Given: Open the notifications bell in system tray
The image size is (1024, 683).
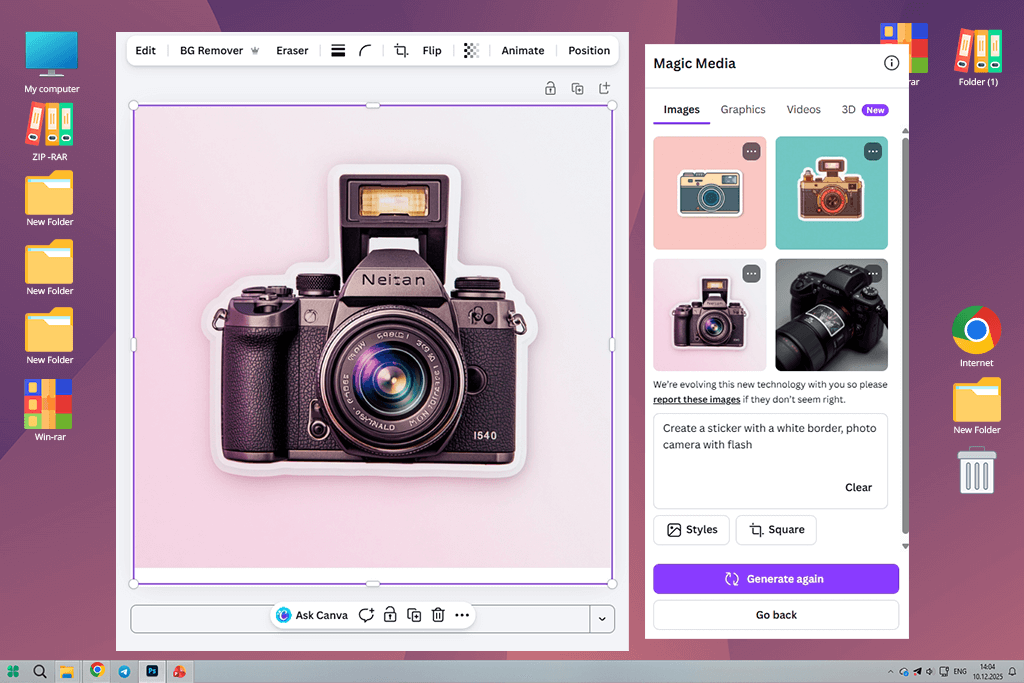Looking at the screenshot, I should click(x=1012, y=671).
